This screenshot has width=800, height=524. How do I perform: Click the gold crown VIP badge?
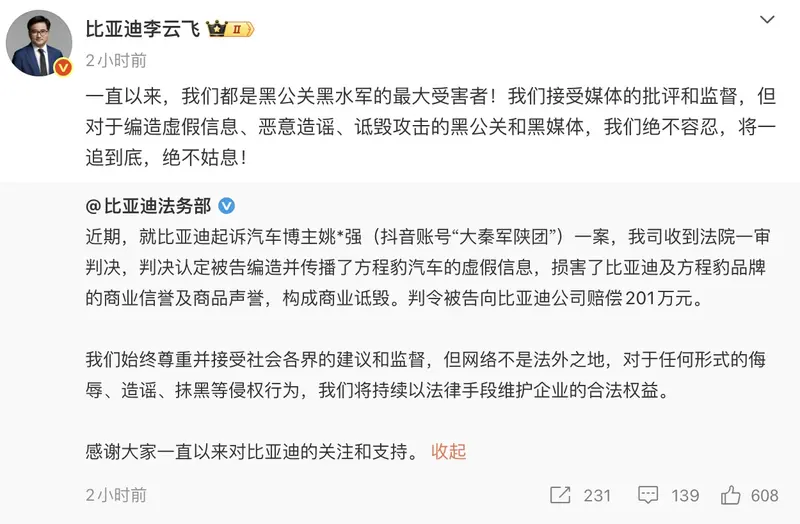point(229,30)
